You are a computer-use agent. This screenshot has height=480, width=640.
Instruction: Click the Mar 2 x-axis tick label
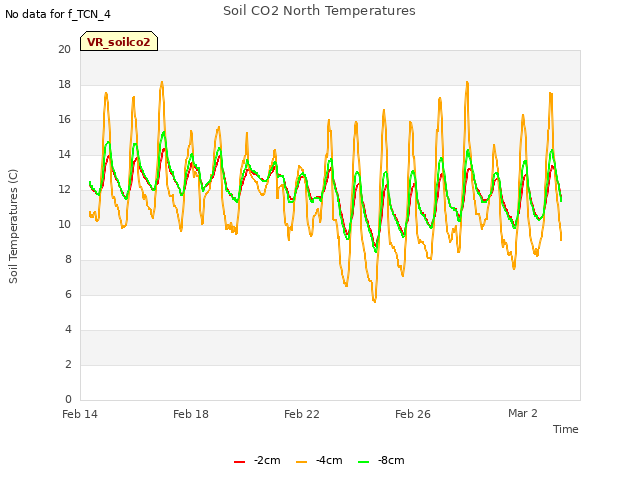click(x=523, y=413)
